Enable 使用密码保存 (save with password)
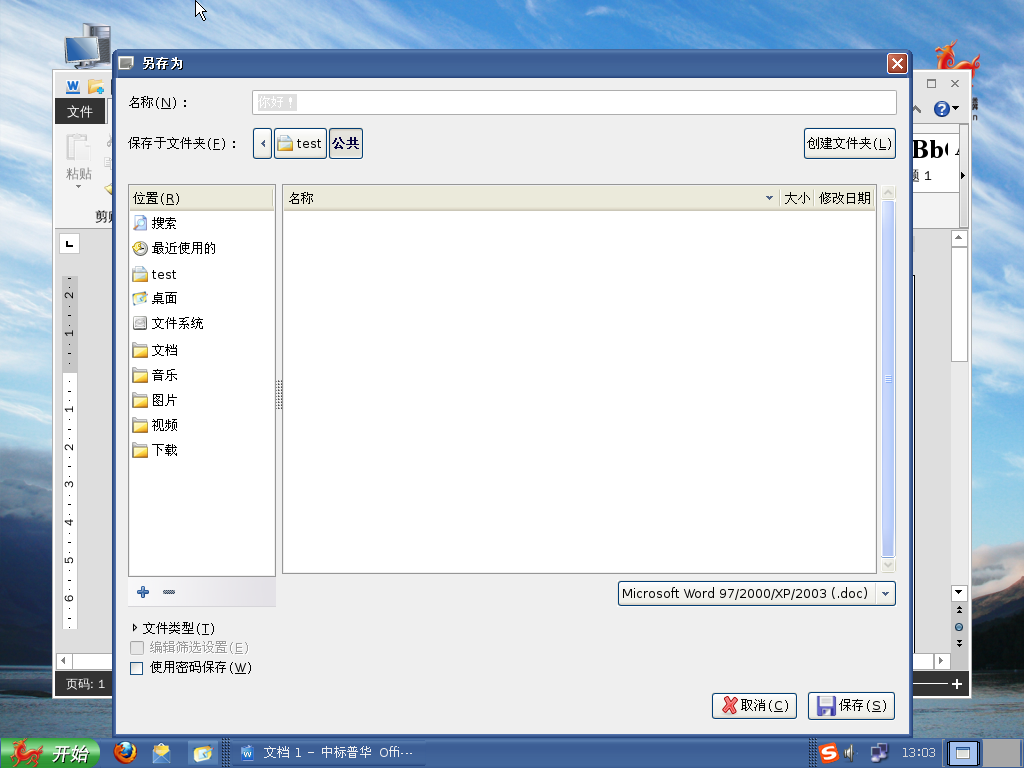This screenshot has width=1024, height=768. [x=136, y=668]
